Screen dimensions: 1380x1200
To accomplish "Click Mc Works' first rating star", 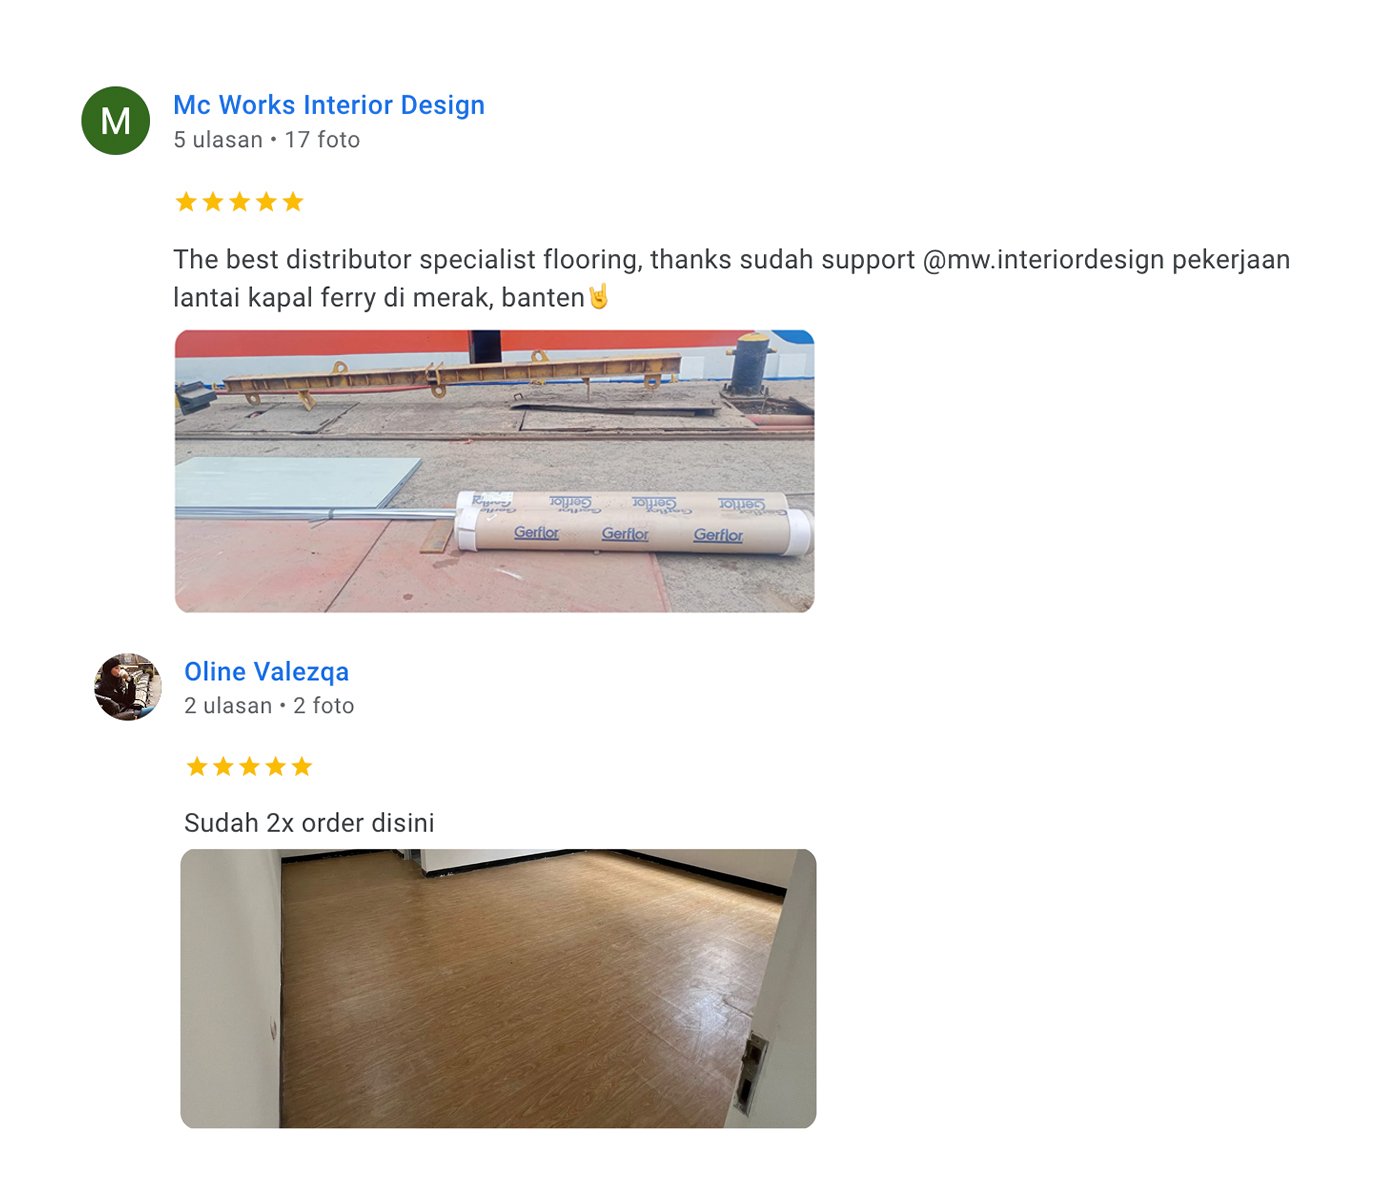I will 186,202.
